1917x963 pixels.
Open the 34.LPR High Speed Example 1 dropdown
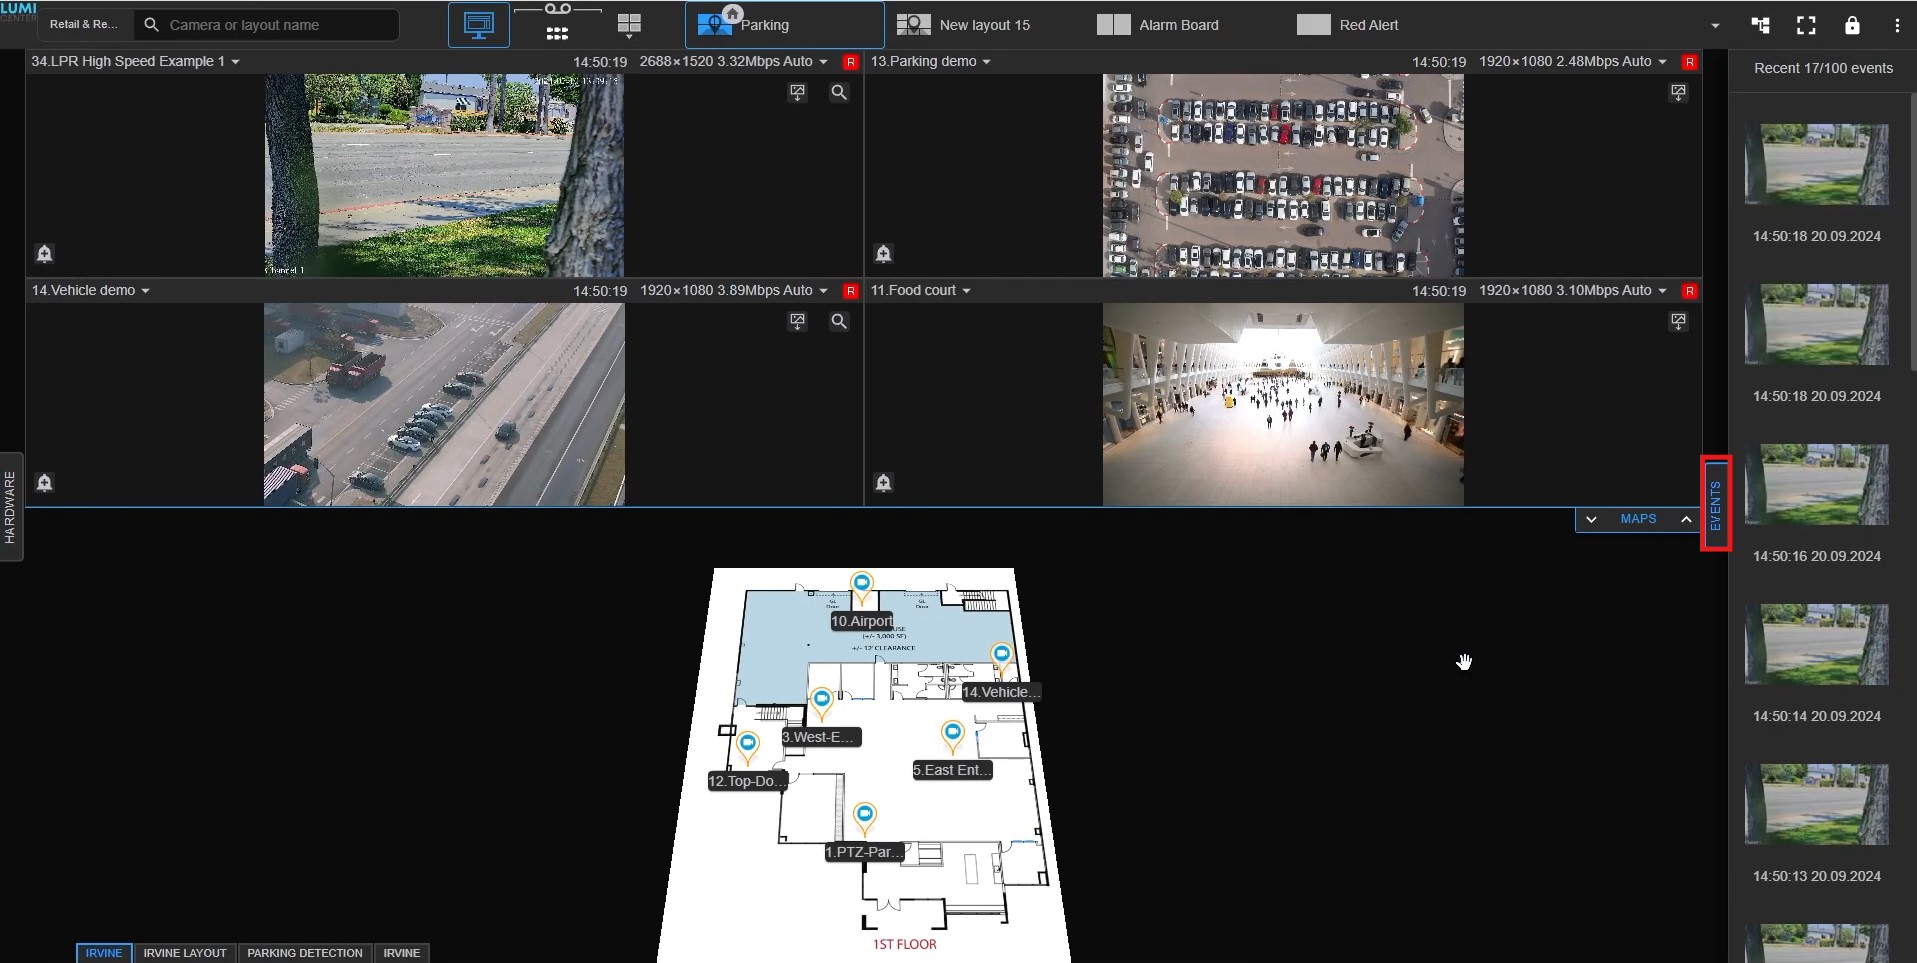(236, 62)
